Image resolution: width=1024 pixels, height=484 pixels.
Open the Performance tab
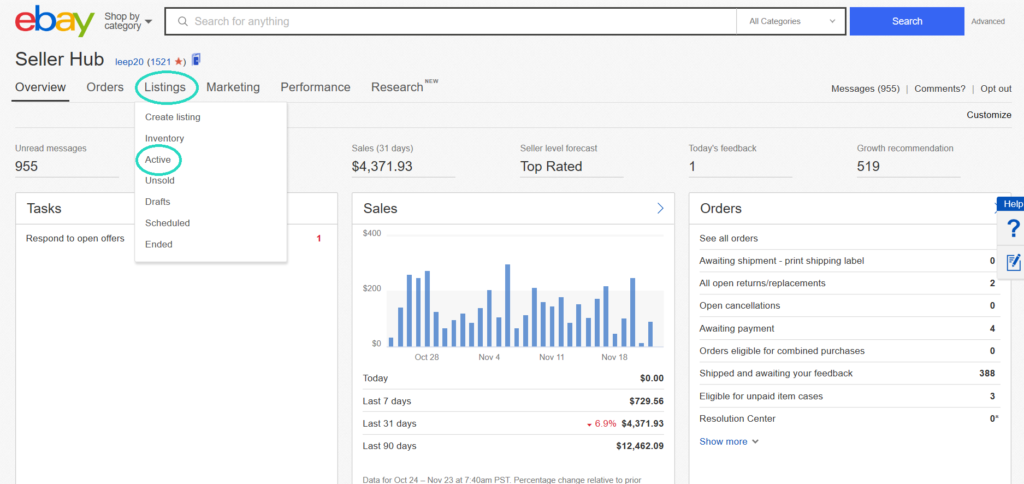315,87
